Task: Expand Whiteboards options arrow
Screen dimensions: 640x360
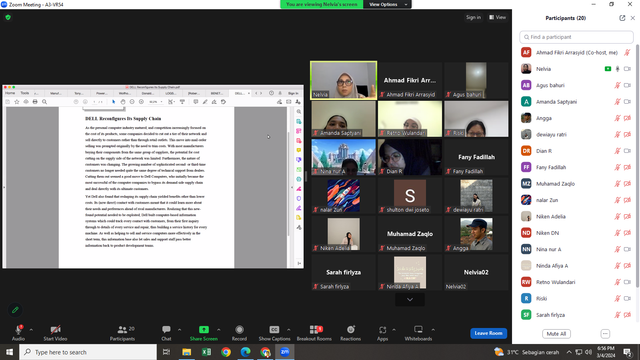Action: 433,329
